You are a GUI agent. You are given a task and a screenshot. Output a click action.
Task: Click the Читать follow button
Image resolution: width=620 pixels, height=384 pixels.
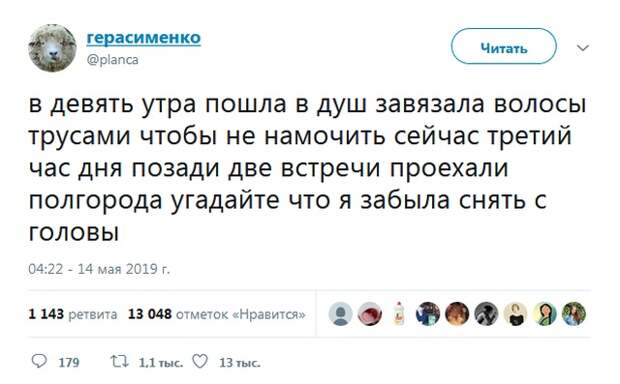coord(504,47)
